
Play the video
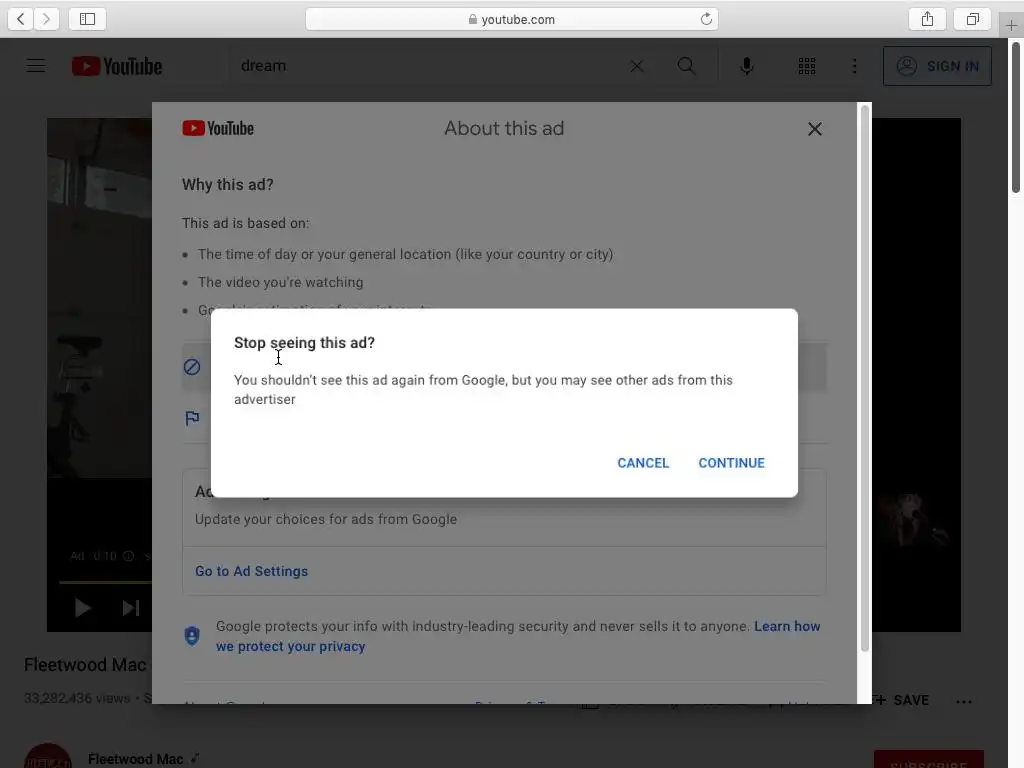point(82,608)
